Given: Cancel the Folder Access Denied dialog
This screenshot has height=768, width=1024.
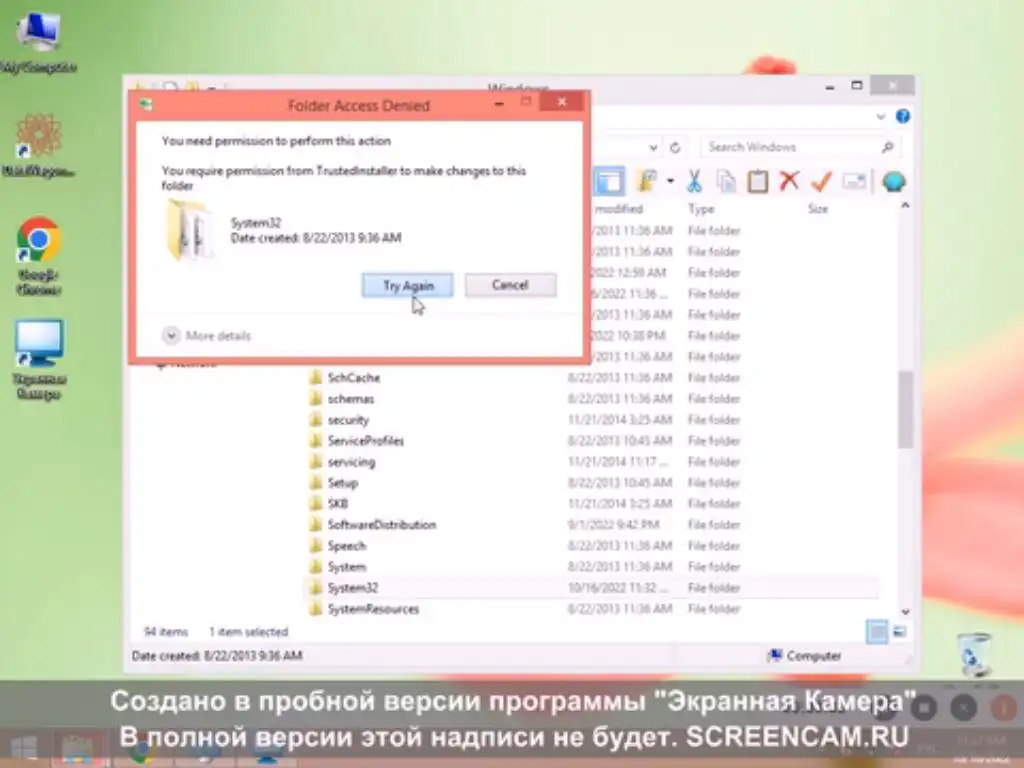Looking at the screenshot, I should click(x=510, y=285).
